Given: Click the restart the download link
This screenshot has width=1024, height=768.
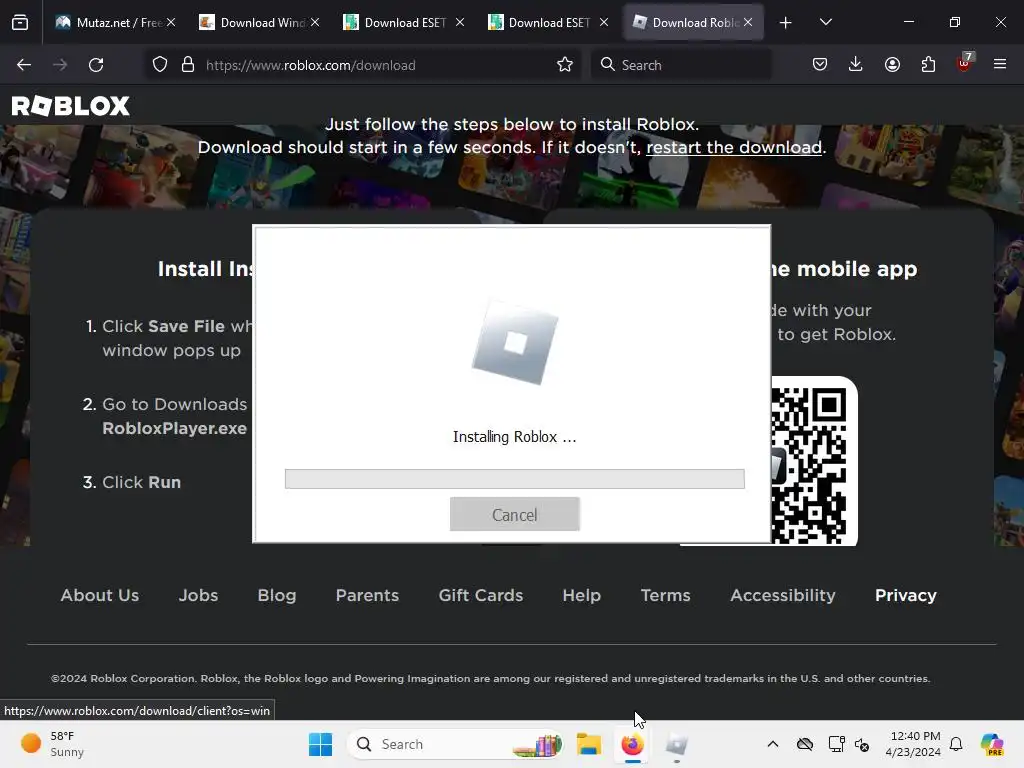Looking at the screenshot, I should coord(734,148).
